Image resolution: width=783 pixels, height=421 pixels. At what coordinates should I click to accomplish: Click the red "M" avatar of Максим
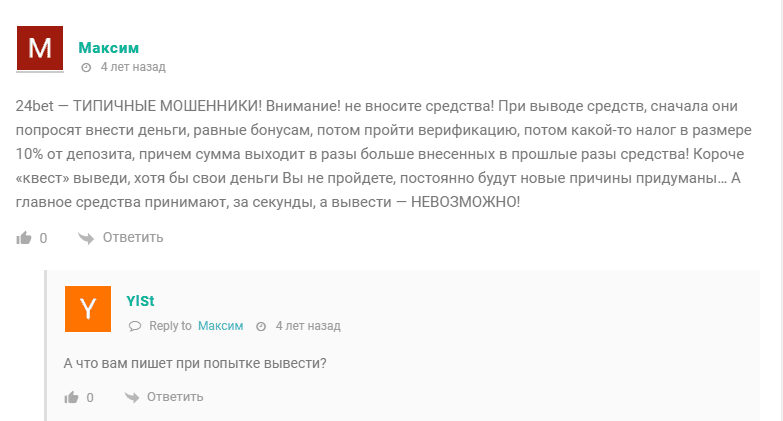click(x=40, y=48)
